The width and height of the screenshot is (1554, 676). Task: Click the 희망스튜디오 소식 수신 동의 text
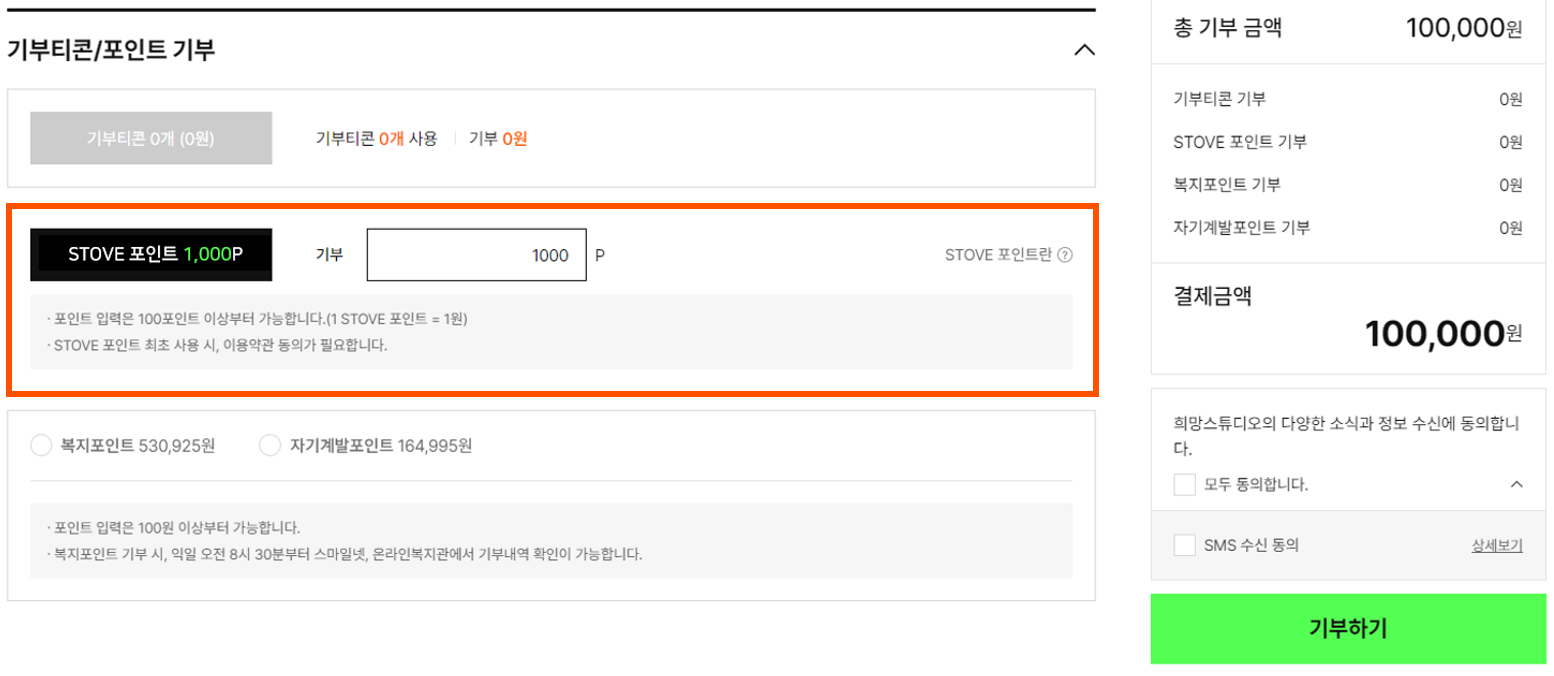1348,436
